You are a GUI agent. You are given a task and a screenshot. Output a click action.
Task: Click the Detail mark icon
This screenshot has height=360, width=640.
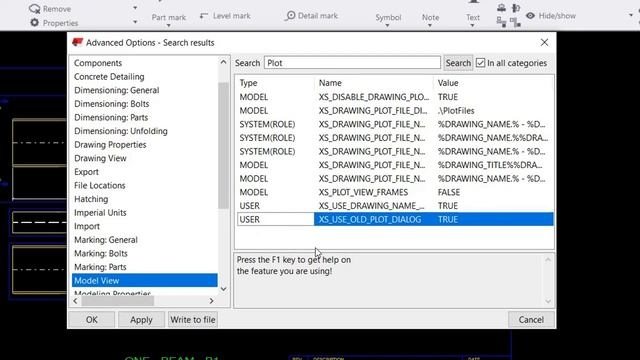coord(290,16)
